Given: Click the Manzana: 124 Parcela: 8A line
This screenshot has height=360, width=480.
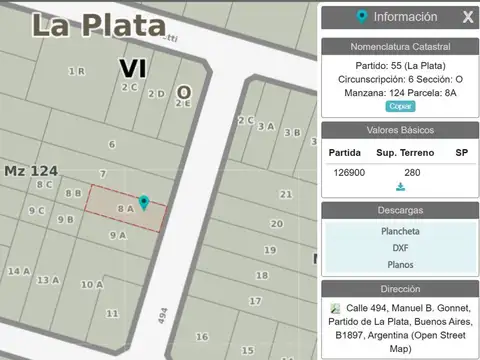Looking at the screenshot, I should pos(400,93).
